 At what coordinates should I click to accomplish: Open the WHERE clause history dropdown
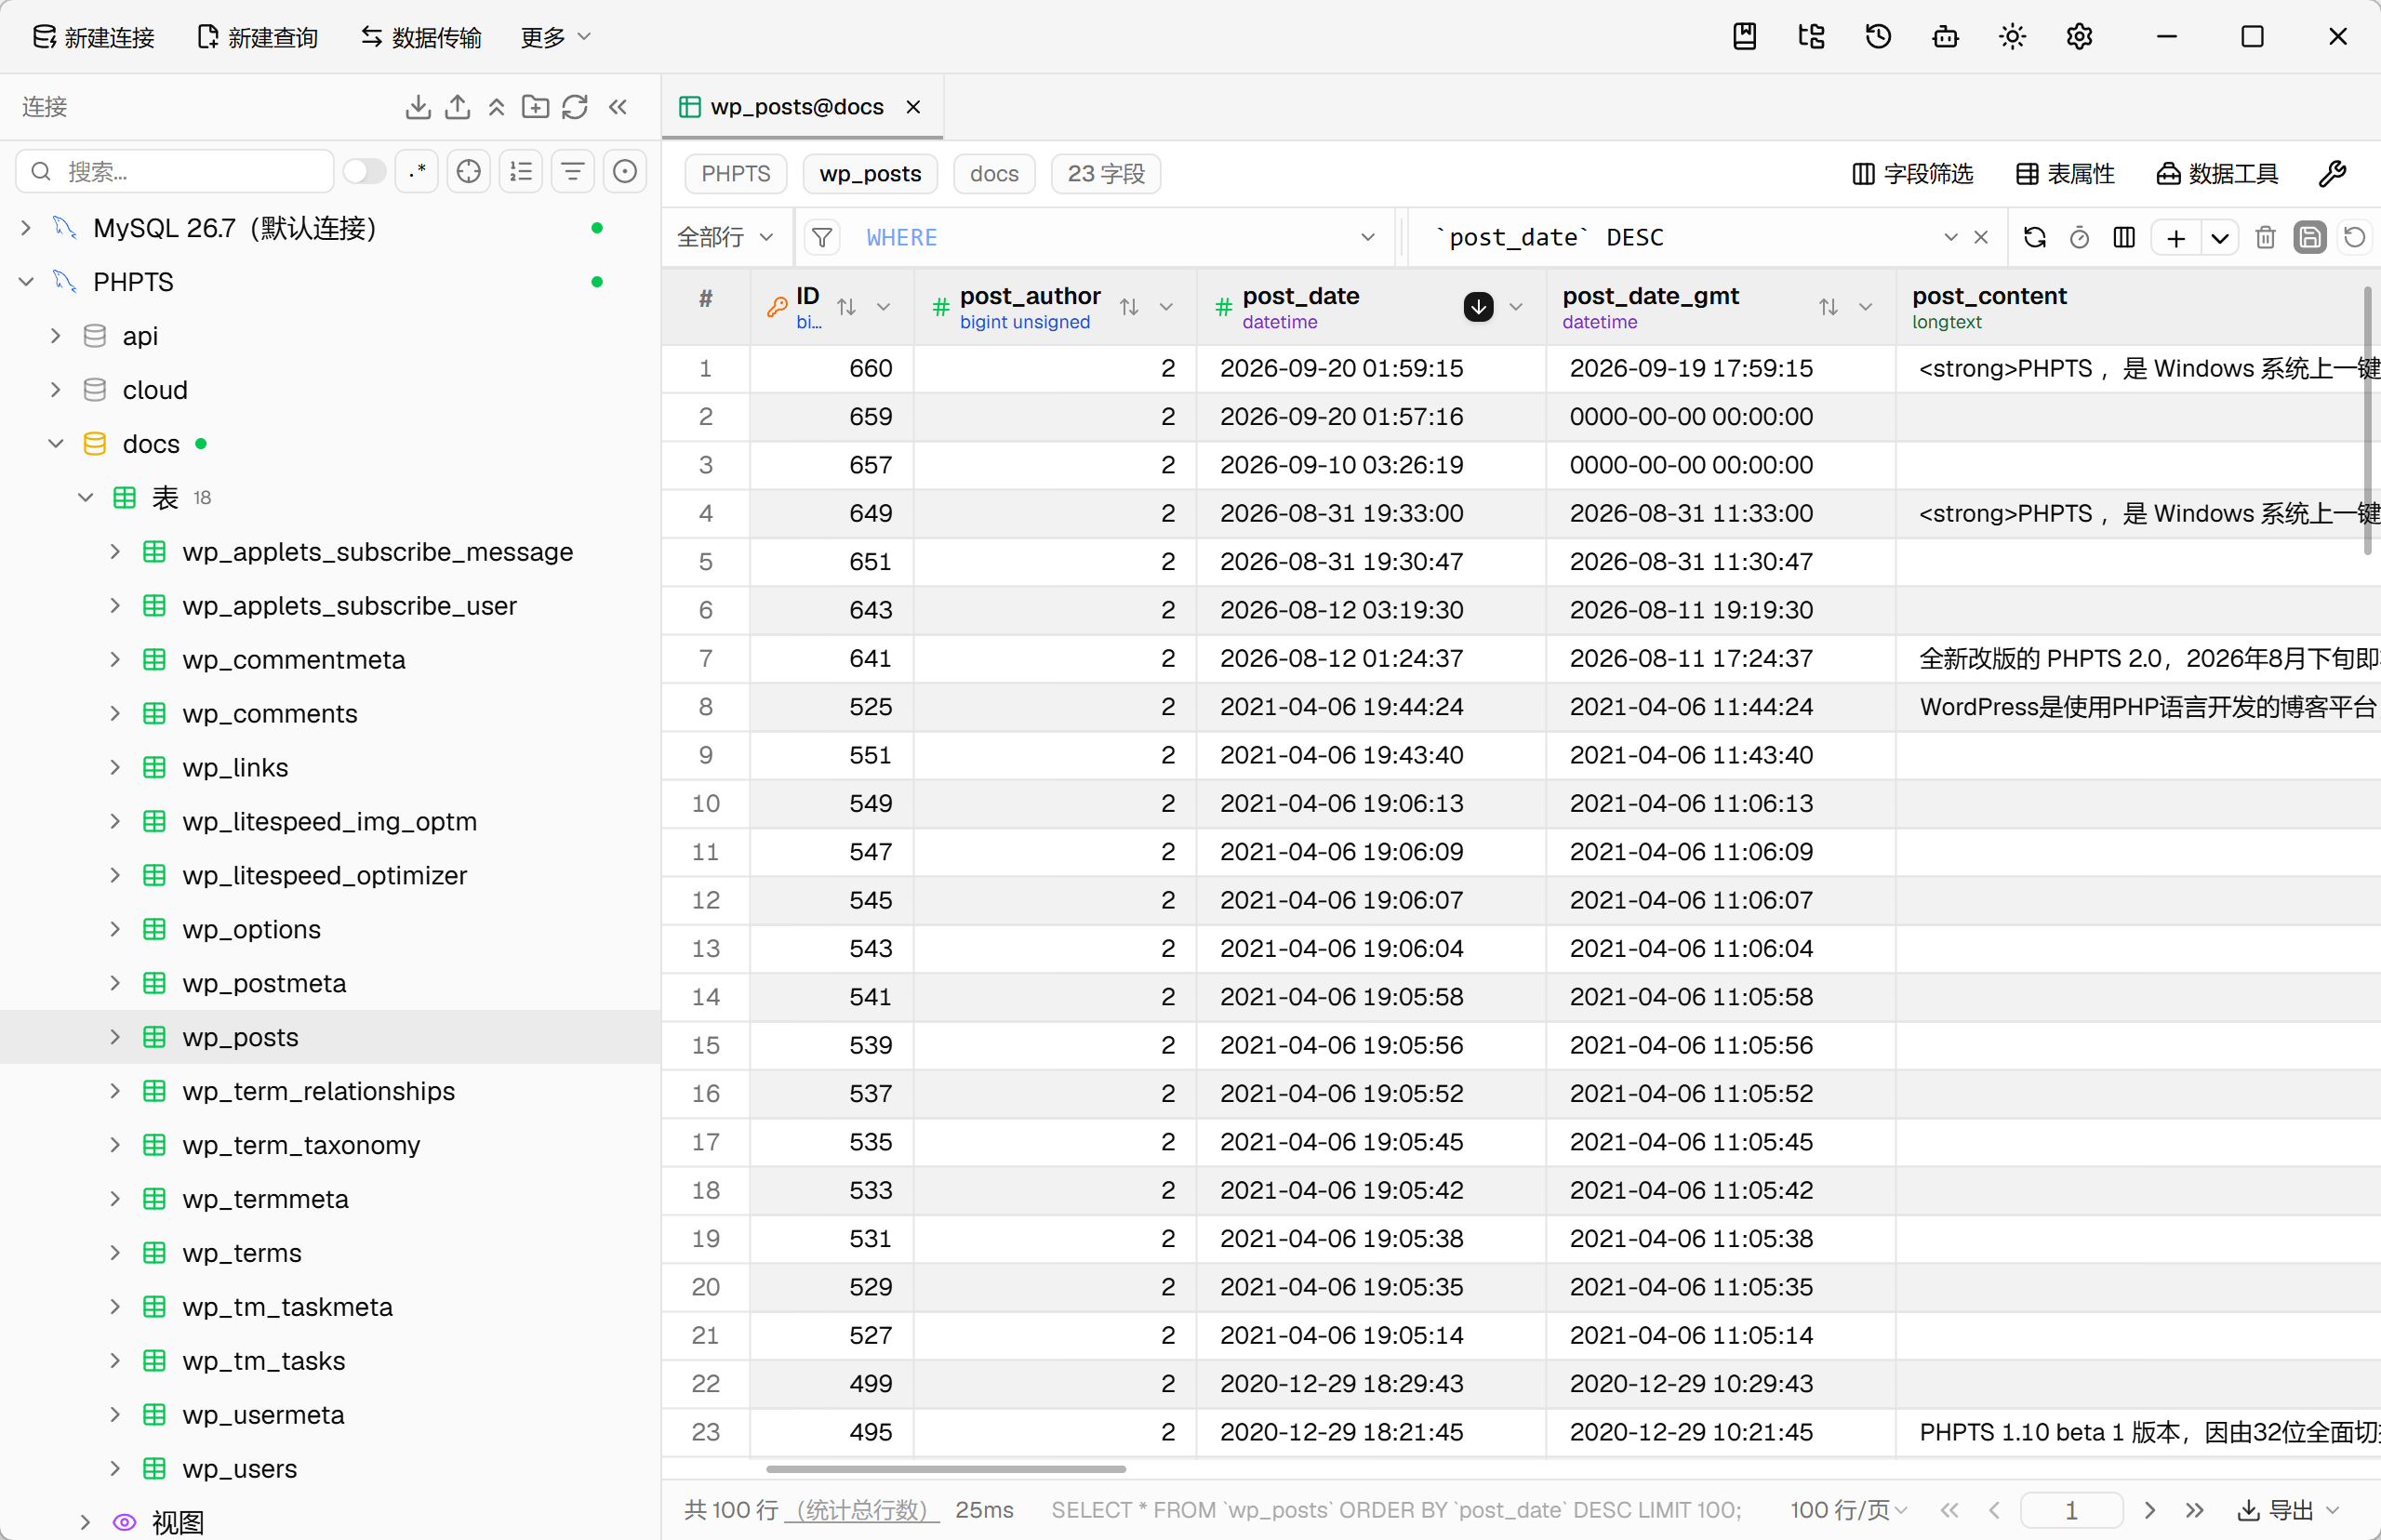pyautogui.click(x=1367, y=238)
